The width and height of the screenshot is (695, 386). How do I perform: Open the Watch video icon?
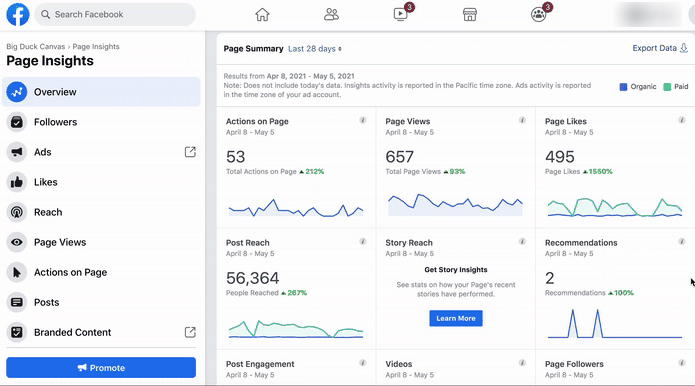400,15
